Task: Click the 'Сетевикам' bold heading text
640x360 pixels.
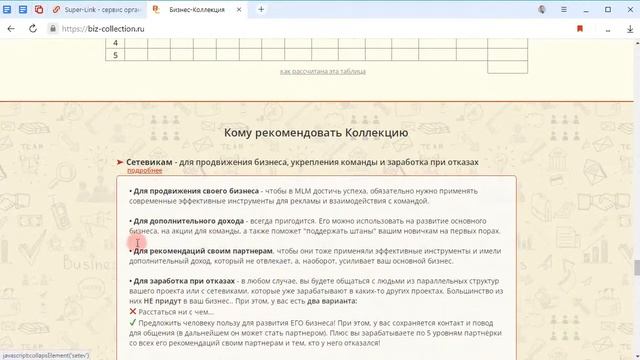Action: (x=149, y=162)
